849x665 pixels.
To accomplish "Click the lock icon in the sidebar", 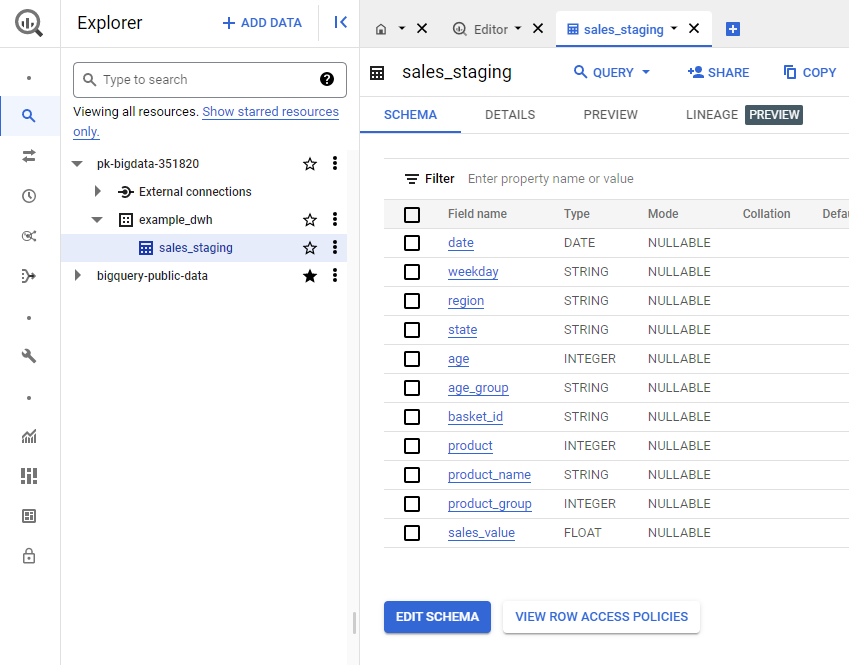I will click(28, 556).
